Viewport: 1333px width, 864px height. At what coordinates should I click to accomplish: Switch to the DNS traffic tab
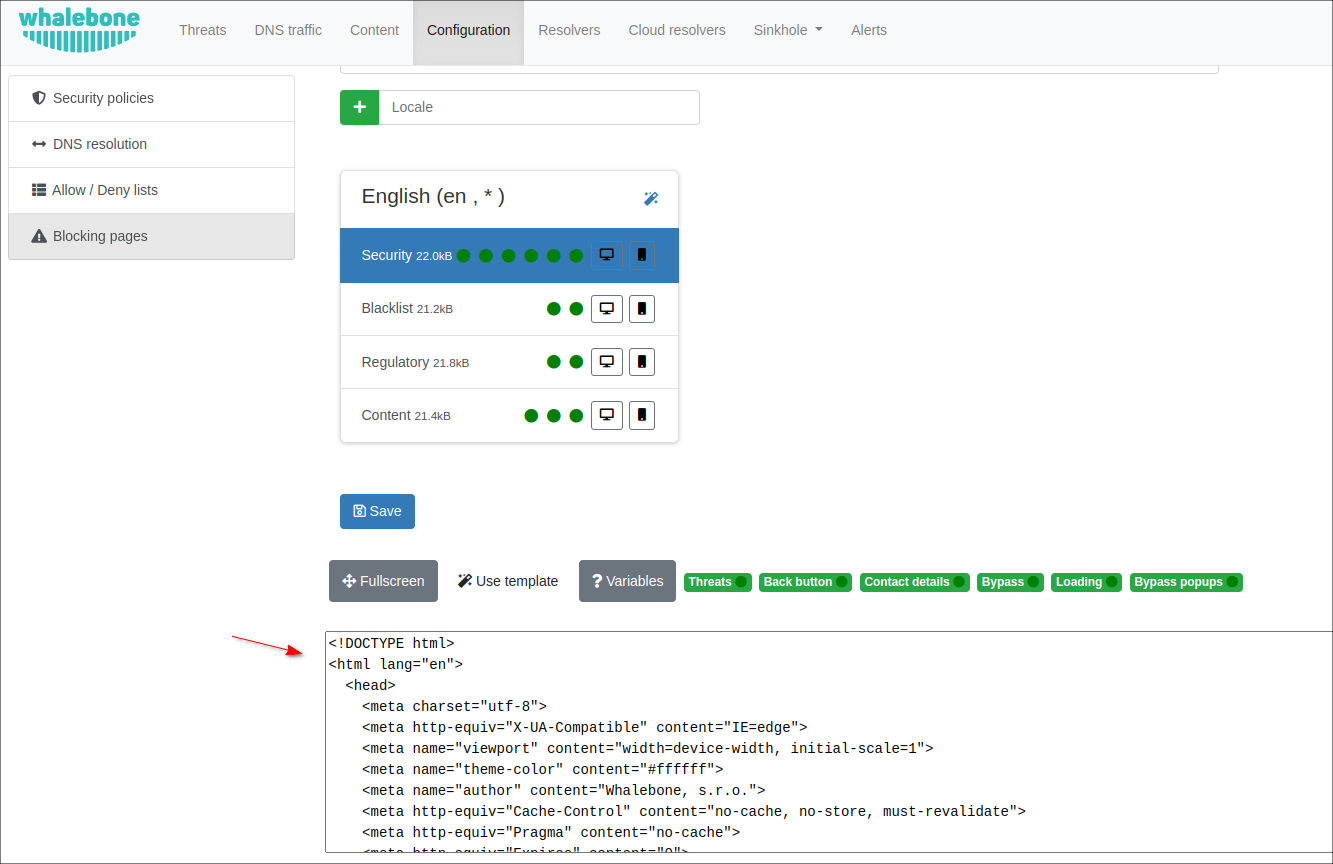pyautogui.click(x=288, y=30)
